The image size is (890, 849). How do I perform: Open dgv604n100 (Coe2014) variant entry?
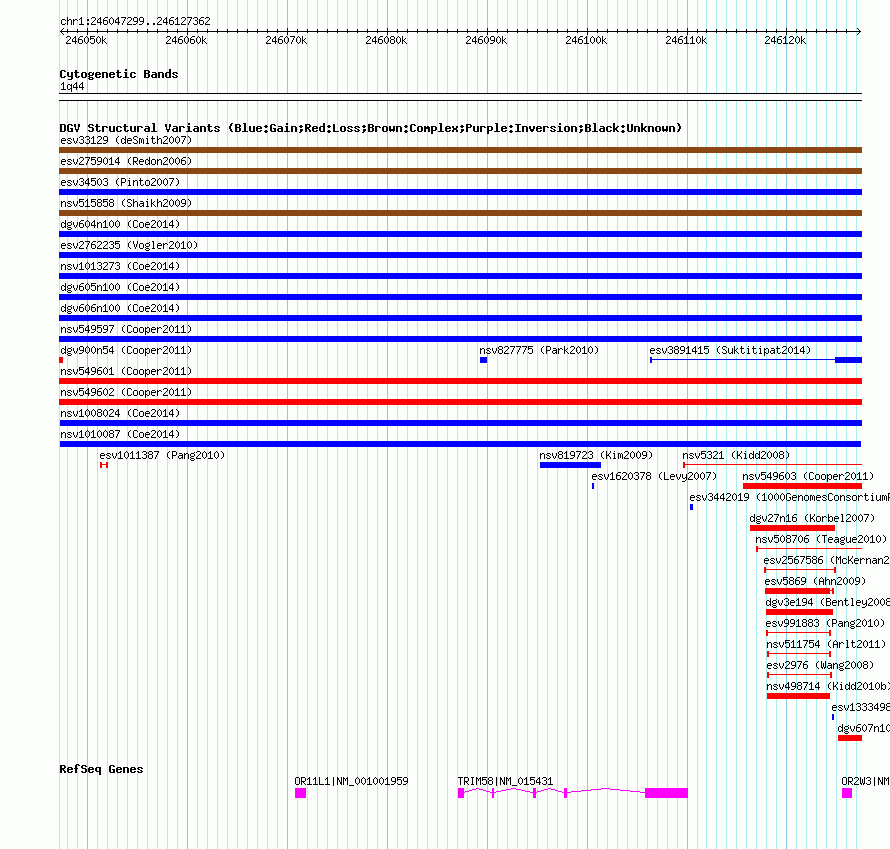120,224
